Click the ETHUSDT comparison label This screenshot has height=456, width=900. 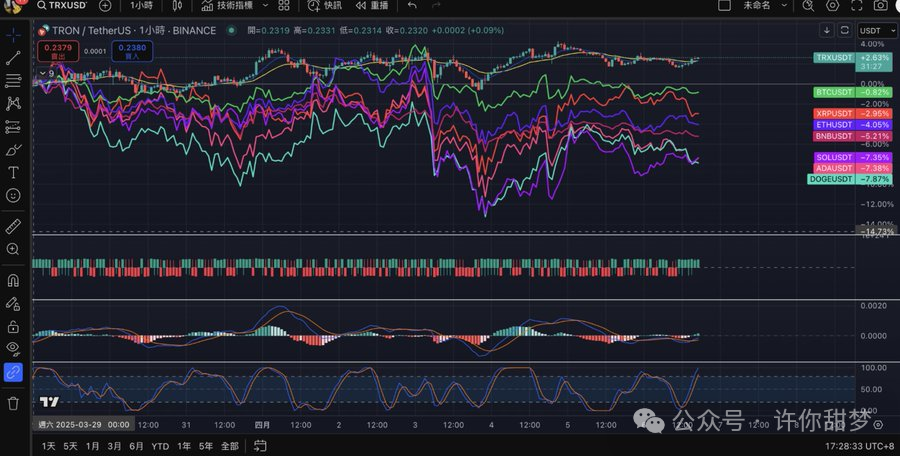point(835,125)
